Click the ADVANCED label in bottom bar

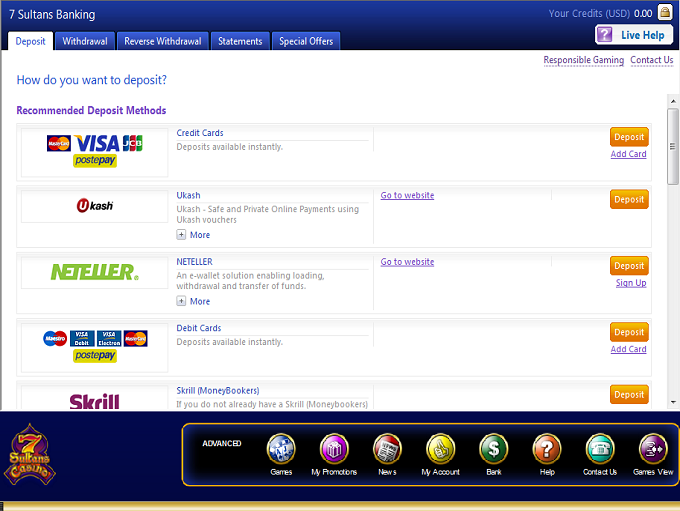click(222, 443)
